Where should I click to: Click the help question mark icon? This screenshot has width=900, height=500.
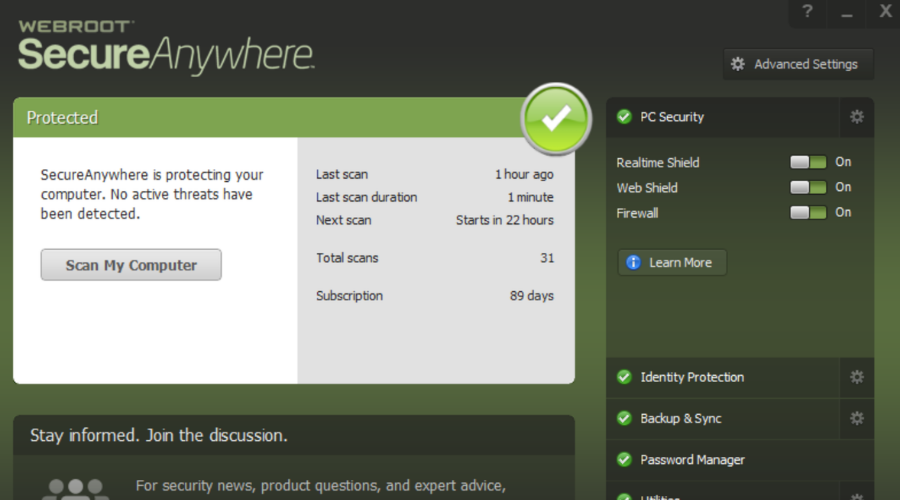pos(808,11)
